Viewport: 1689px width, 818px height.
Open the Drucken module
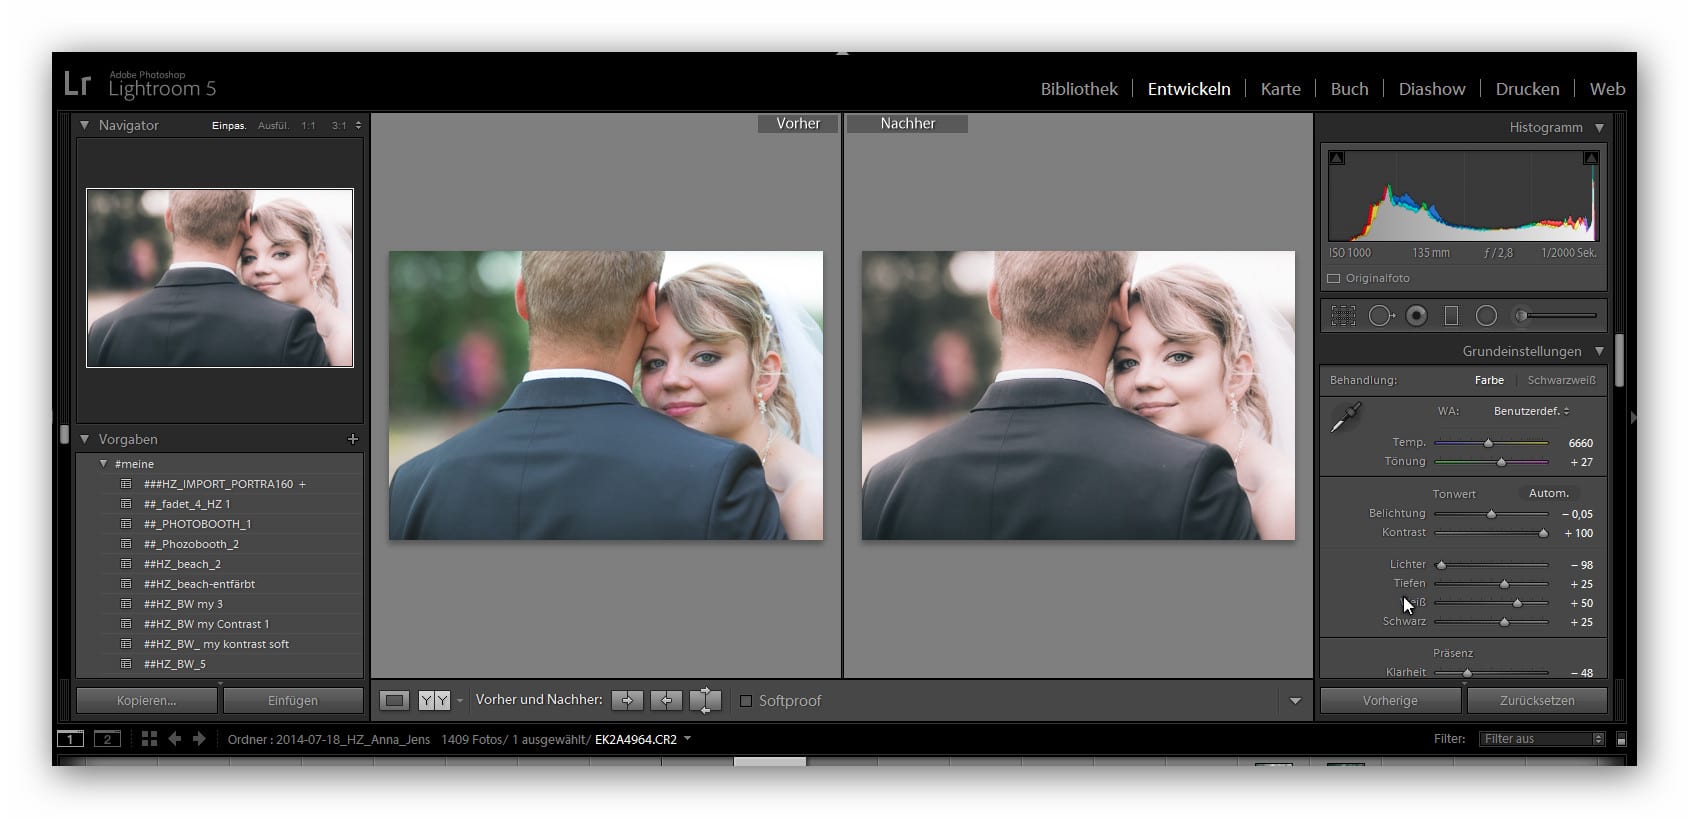point(1527,89)
